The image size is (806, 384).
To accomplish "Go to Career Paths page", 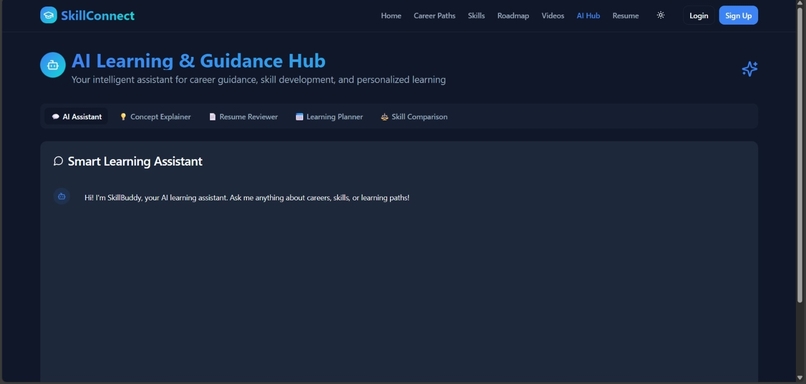I will point(434,16).
